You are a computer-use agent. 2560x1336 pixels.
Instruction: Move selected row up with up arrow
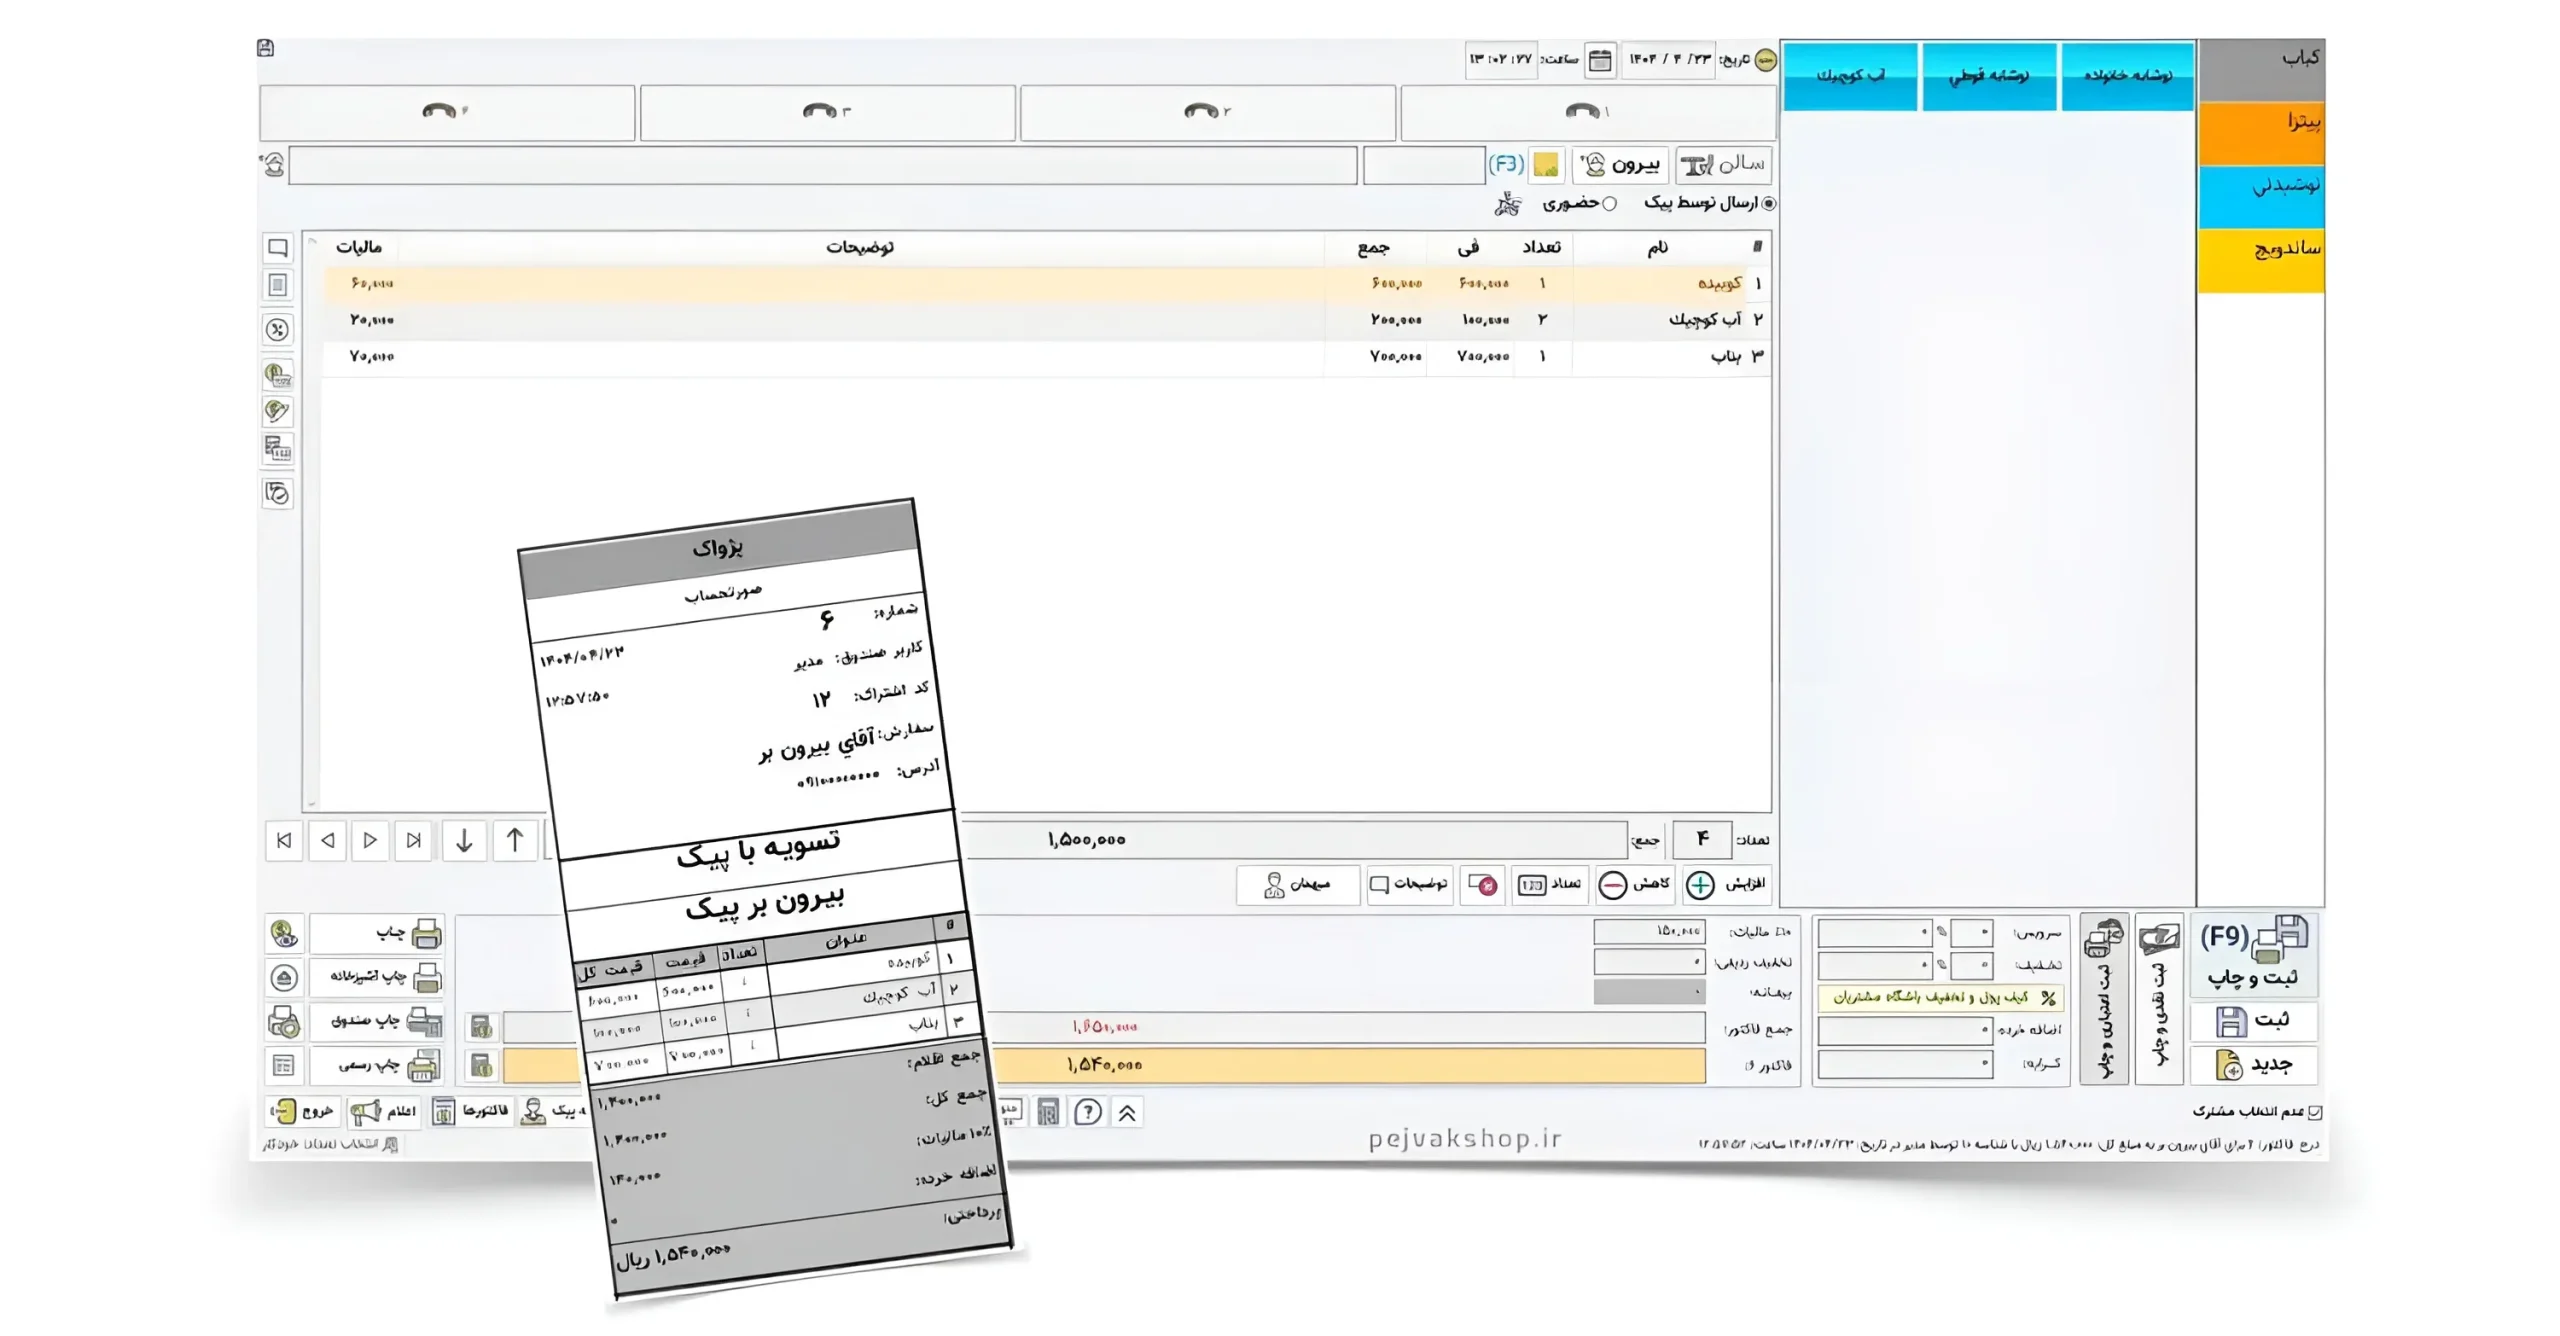pyautogui.click(x=515, y=840)
